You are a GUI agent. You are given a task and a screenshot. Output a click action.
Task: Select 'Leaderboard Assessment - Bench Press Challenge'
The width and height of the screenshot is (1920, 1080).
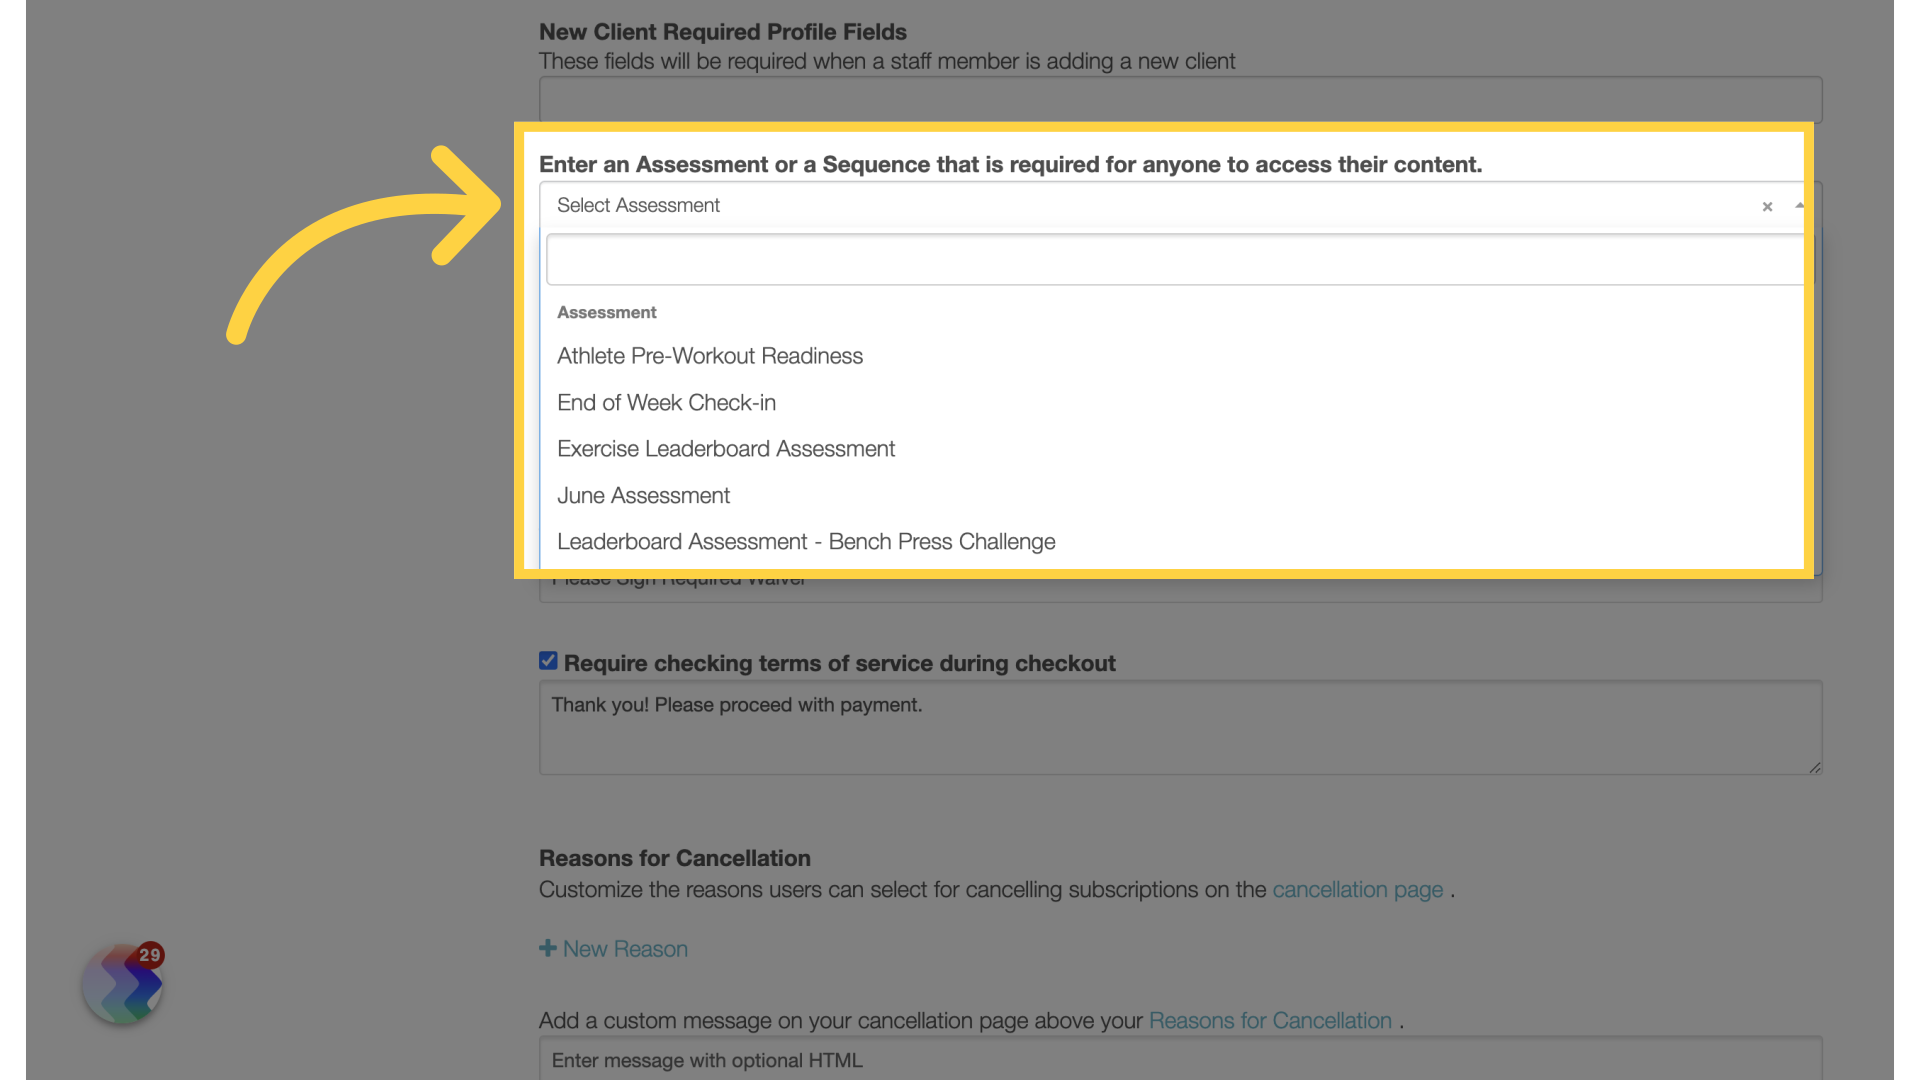(x=806, y=541)
